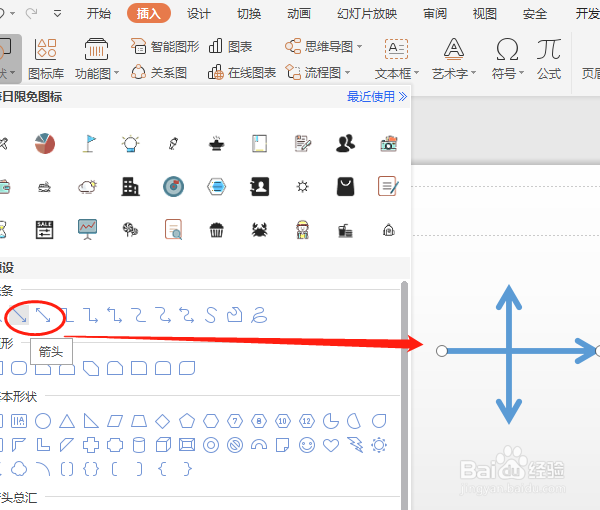The width and height of the screenshot is (600, 510).
Task: Go to the 动画 tab
Action: point(299,14)
